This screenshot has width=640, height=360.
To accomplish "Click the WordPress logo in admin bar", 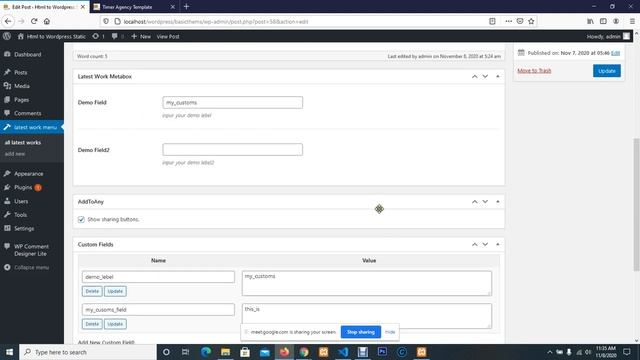I will (x=7, y=36).
